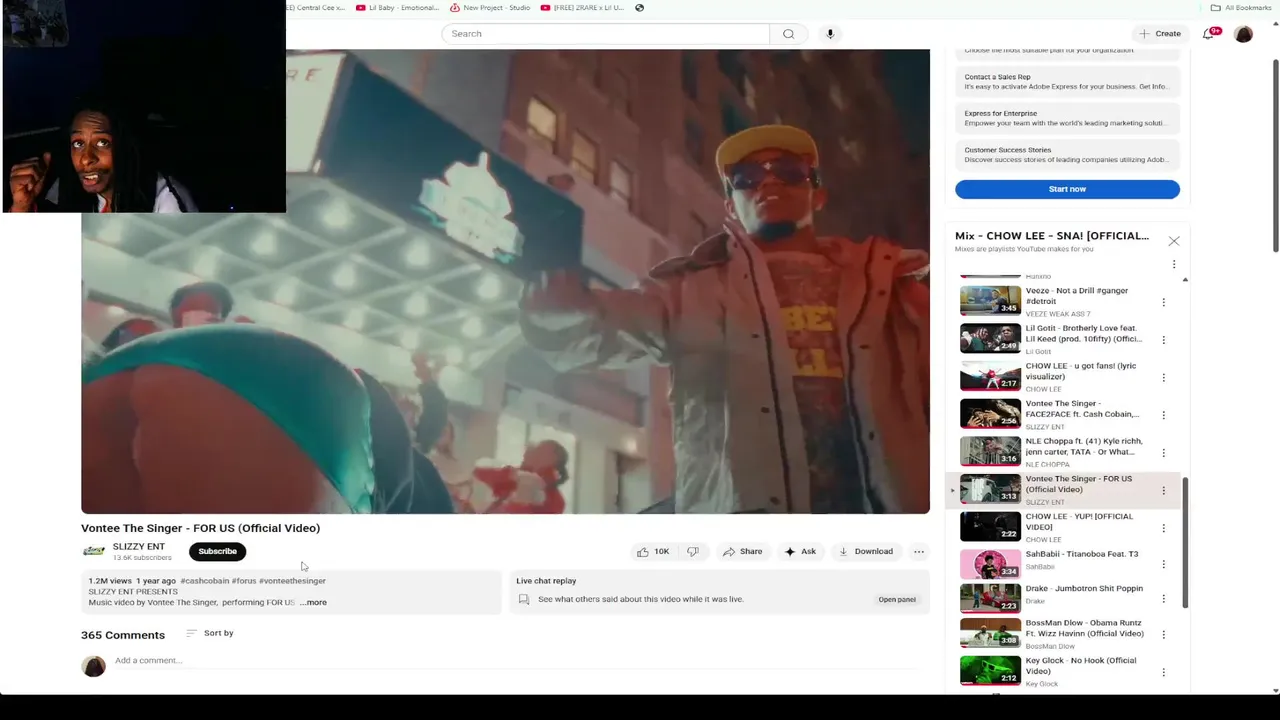This screenshot has width=1280, height=720.
Task: Open Lil Baby - Emotional bookmark
Action: (397, 7)
